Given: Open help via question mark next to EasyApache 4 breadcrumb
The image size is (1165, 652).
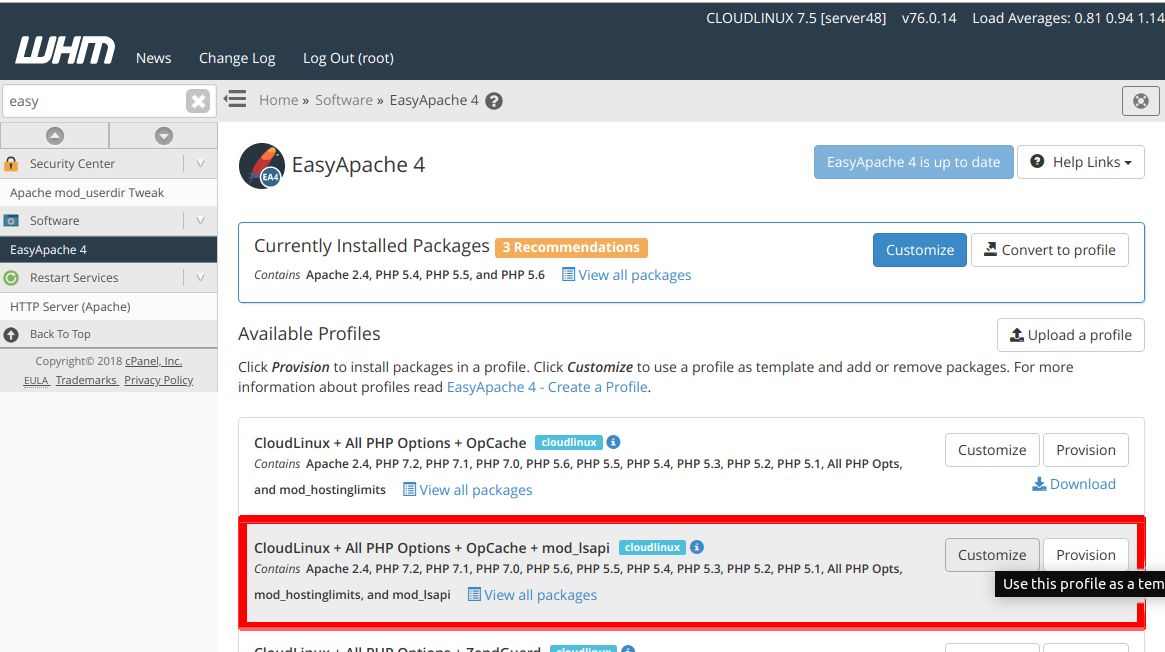Looking at the screenshot, I should [493, 100].
